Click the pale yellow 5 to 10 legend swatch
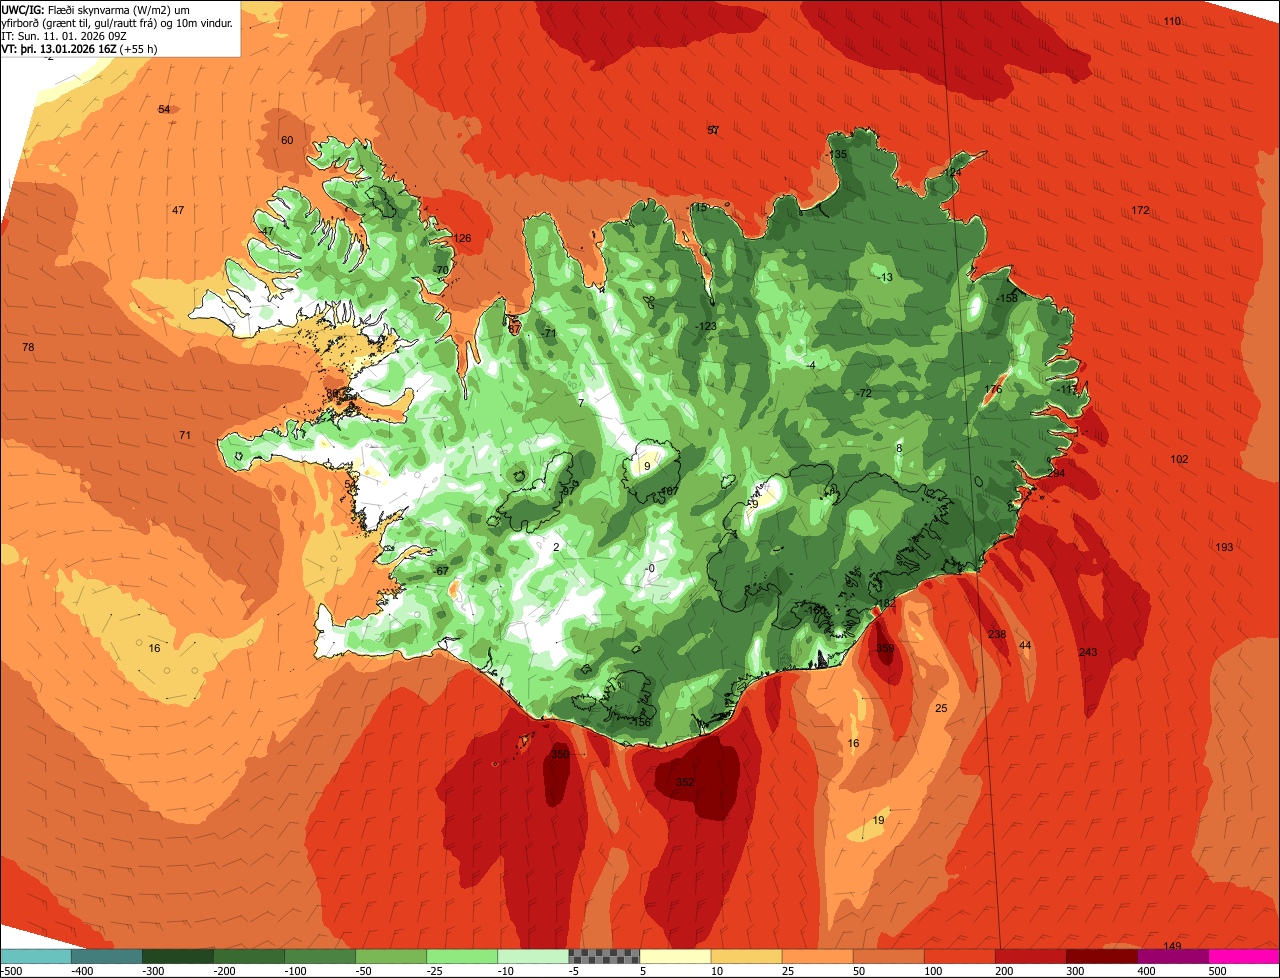 [675, 955]
